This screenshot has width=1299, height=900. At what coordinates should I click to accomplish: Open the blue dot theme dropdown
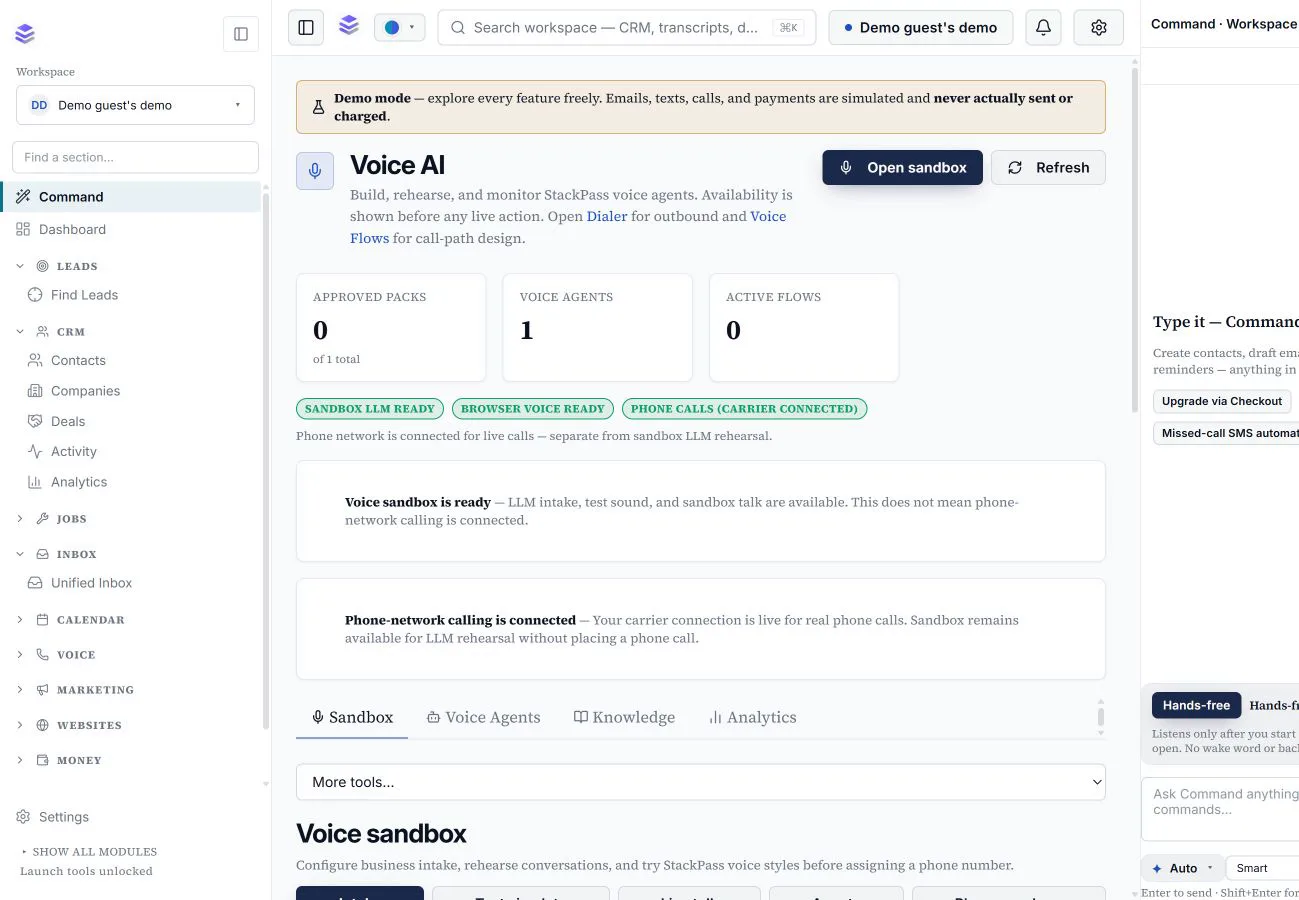[x=400, y=27]
